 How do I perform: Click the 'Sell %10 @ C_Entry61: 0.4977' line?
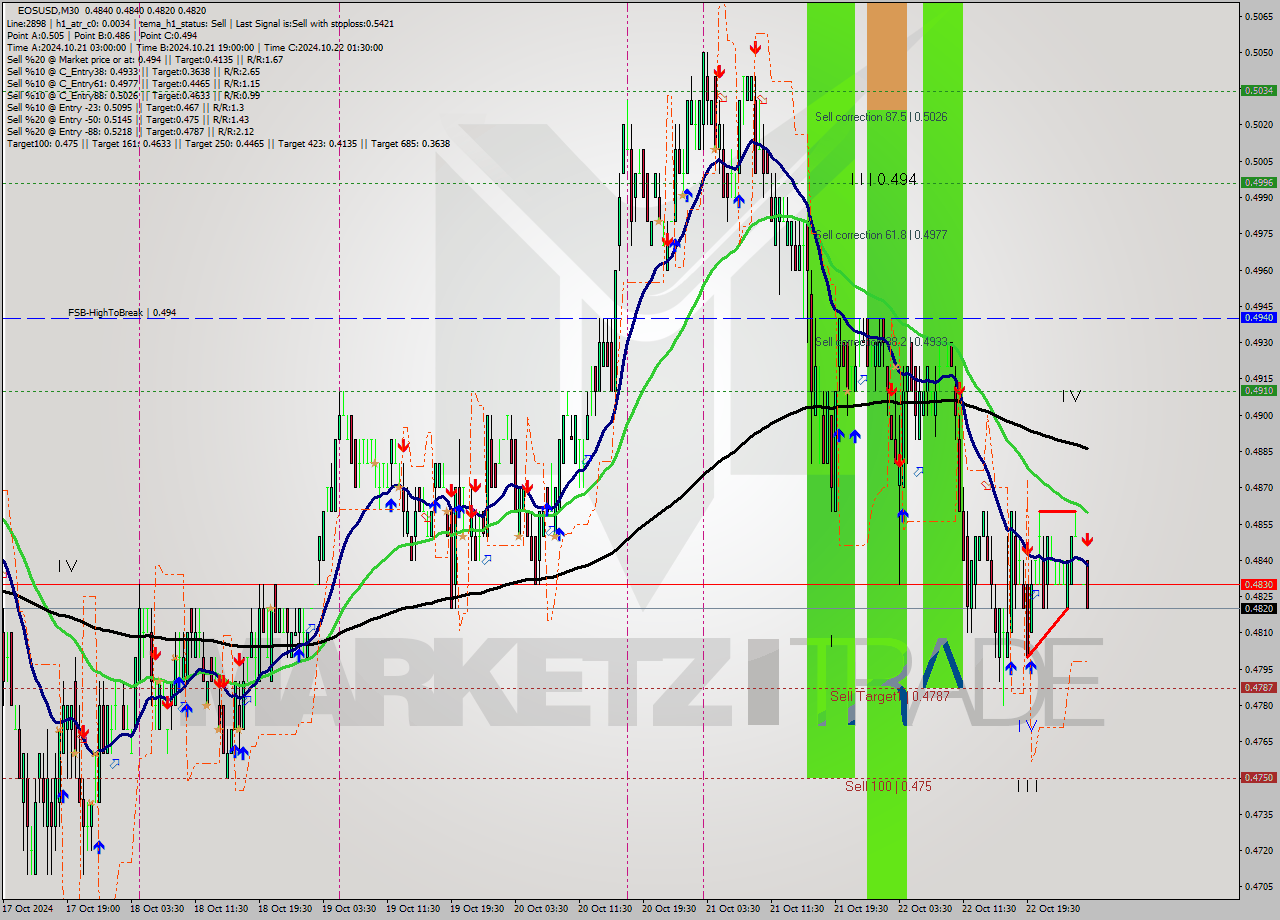tap(133, 83)
